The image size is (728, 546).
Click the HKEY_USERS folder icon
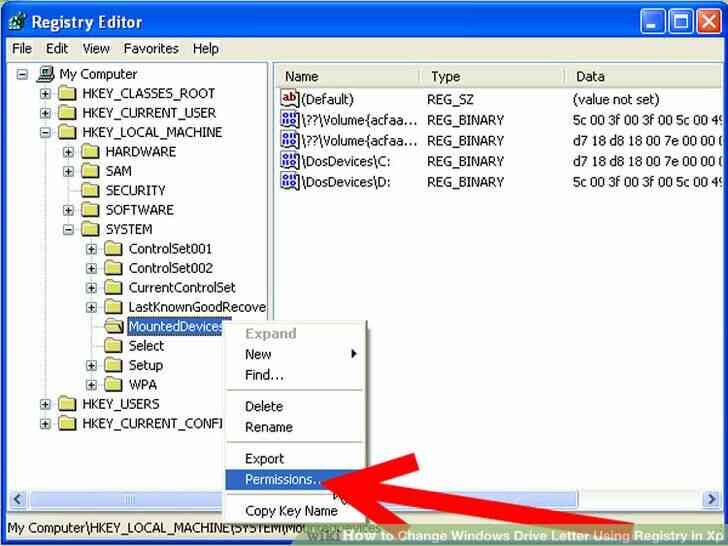tap(67, 404)
